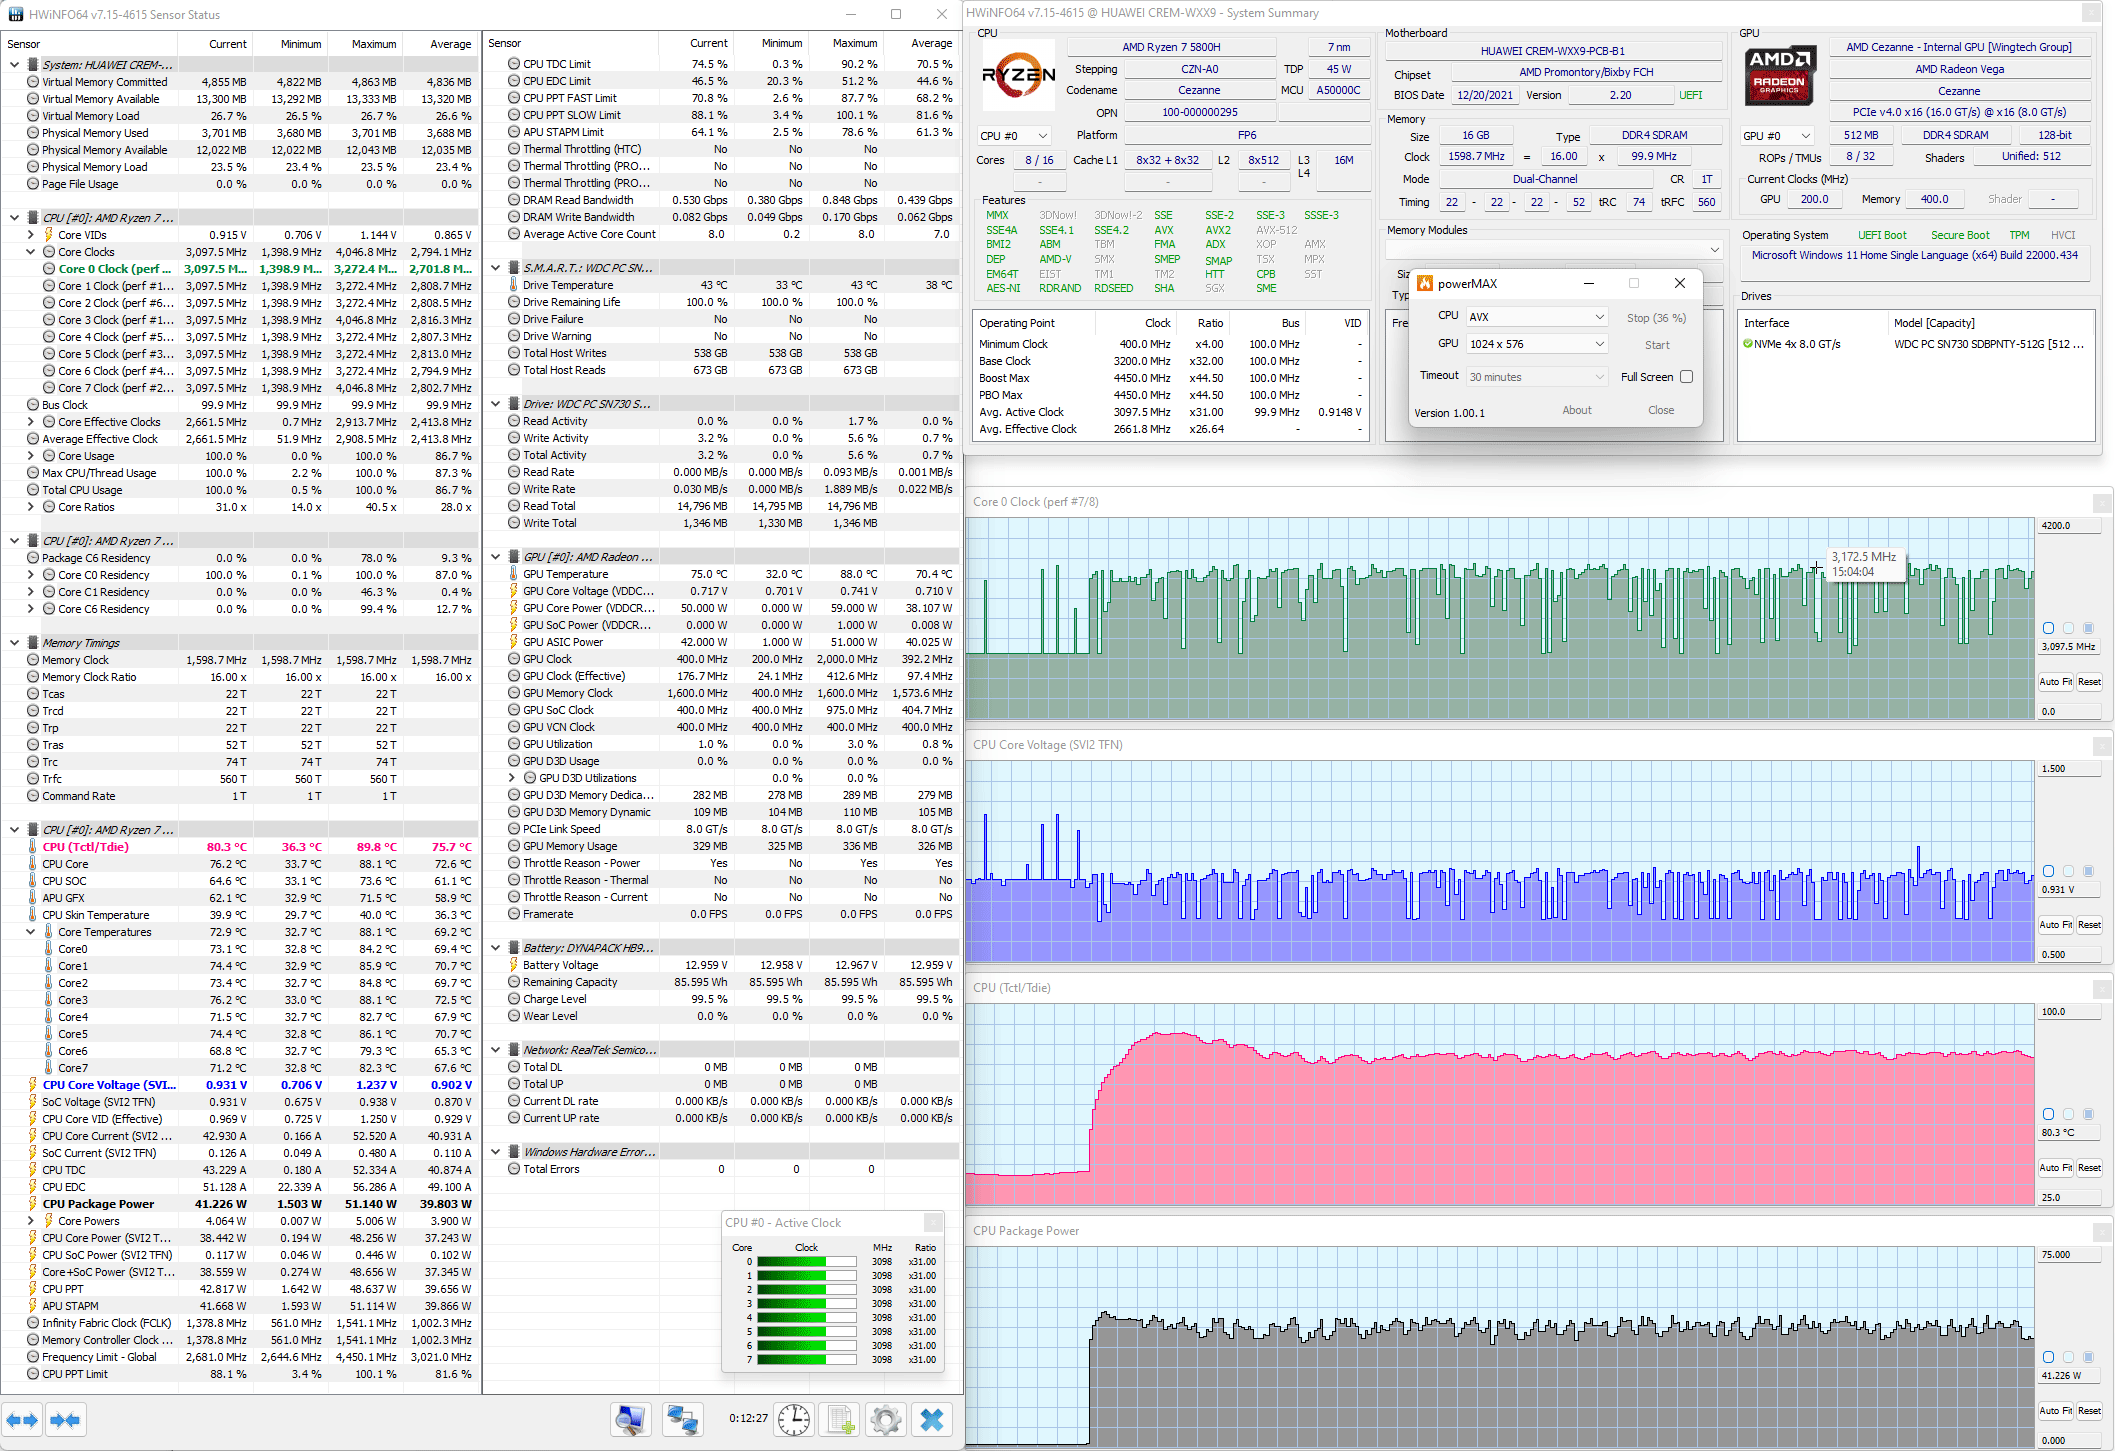This screenshot has width=2115, height=1451.
Task: Open the GPU resolution 1024 x 576 dropdown
Action: [1536, 344]
